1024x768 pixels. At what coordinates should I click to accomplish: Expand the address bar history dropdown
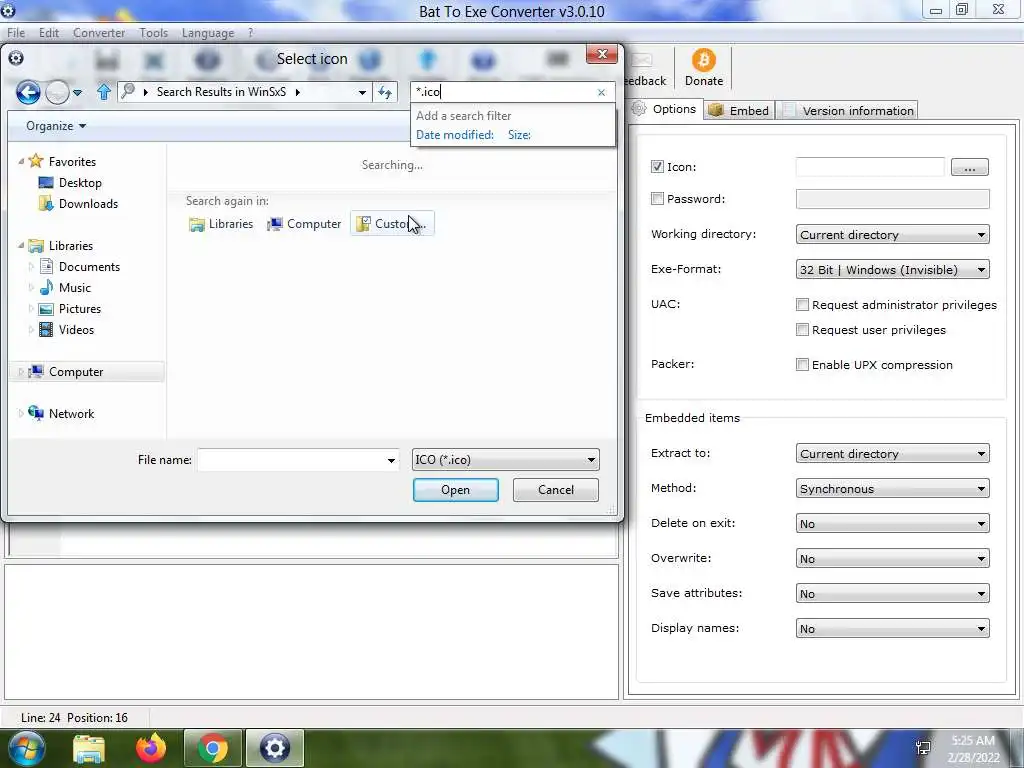pos(362,92)
